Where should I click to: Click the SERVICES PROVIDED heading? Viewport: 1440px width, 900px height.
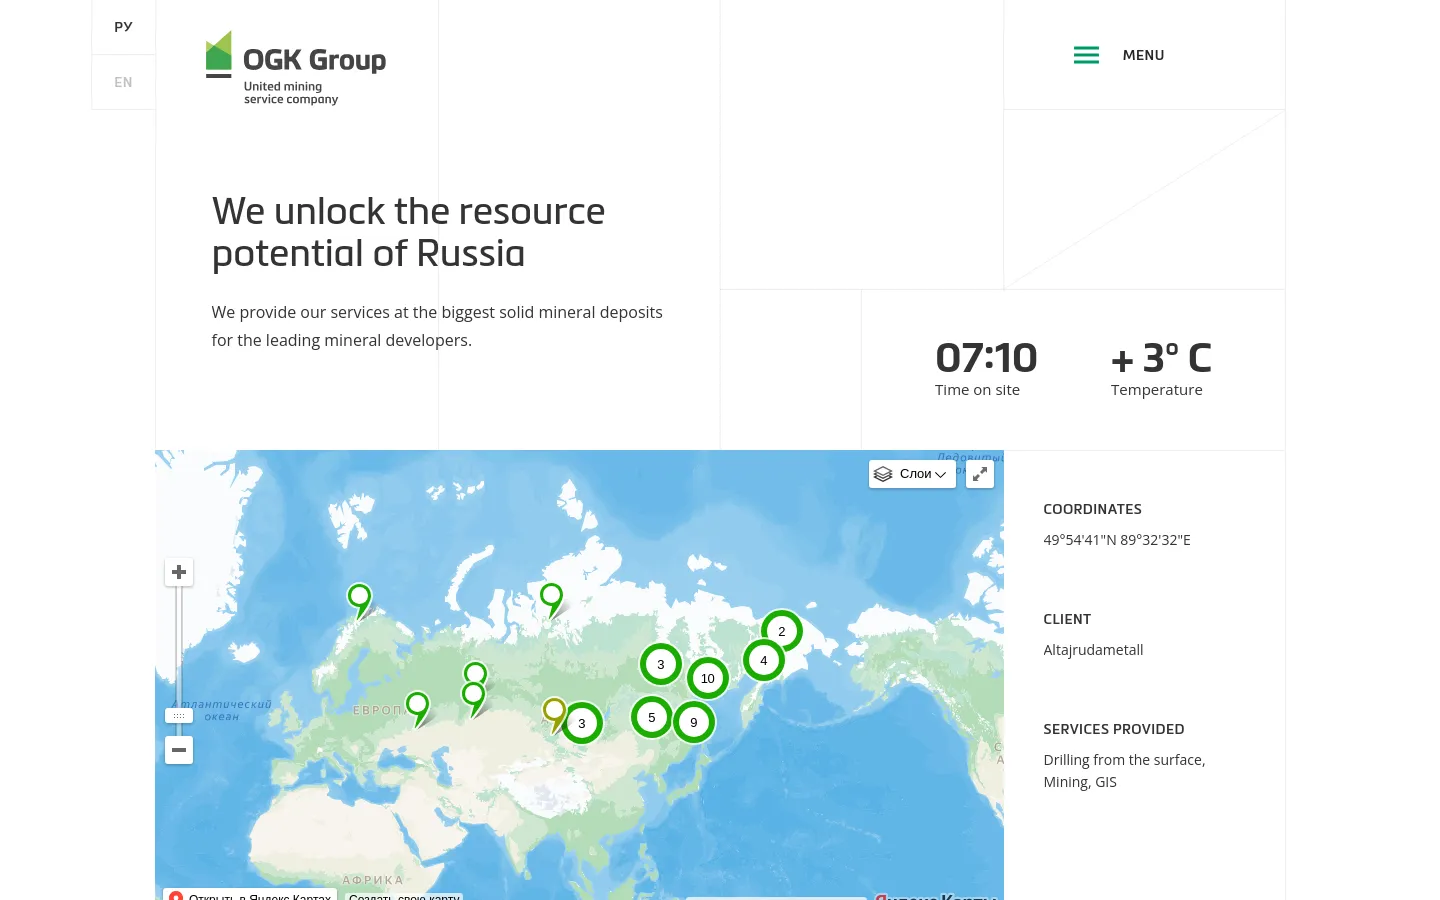pyautogui.click(x=1114, y=729)
